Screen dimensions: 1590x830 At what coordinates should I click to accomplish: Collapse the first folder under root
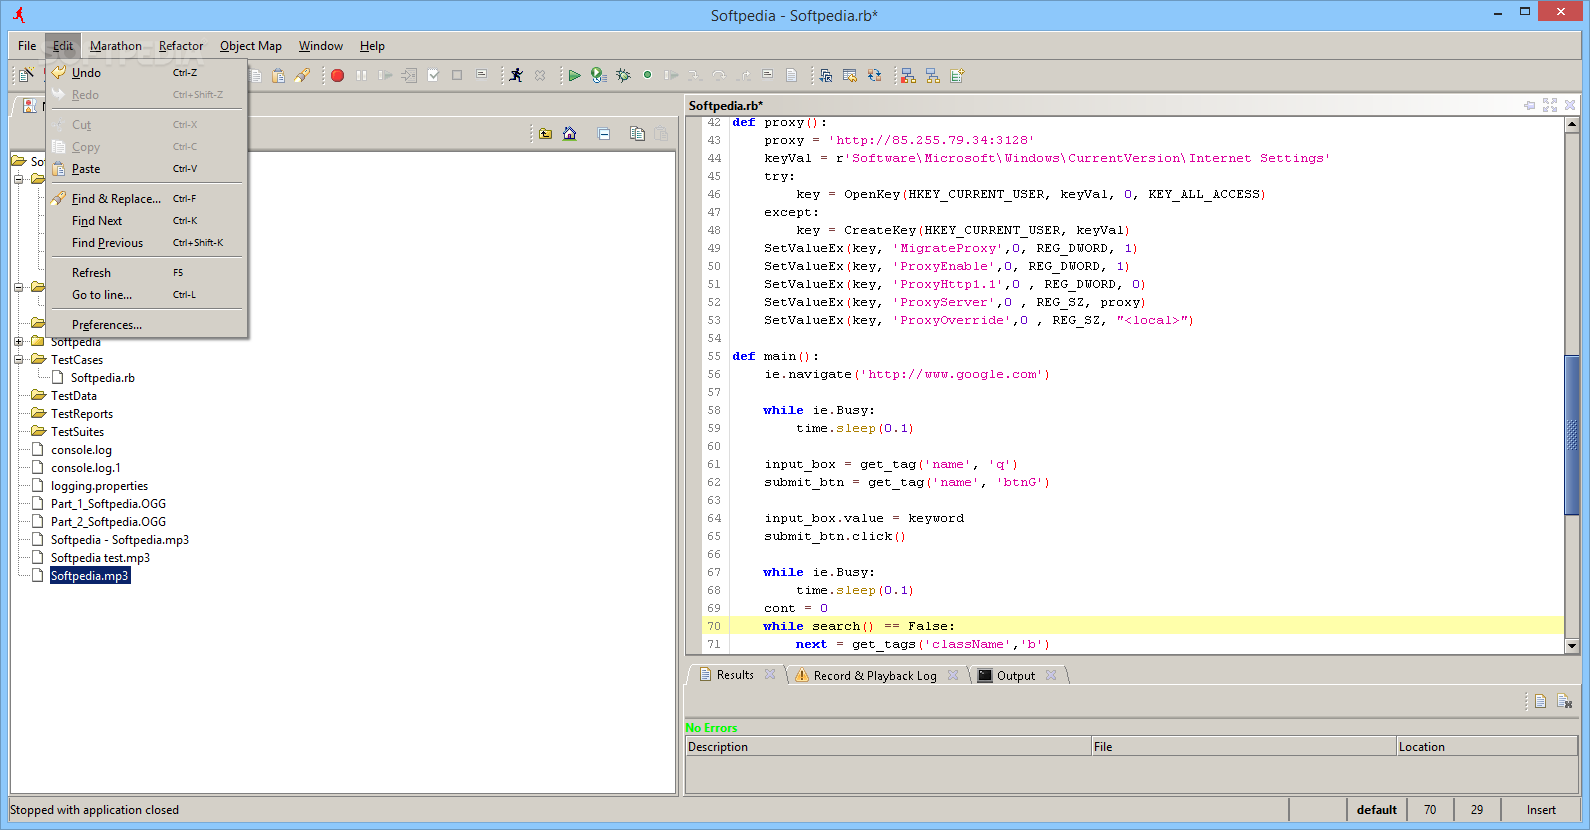(18, 180)
